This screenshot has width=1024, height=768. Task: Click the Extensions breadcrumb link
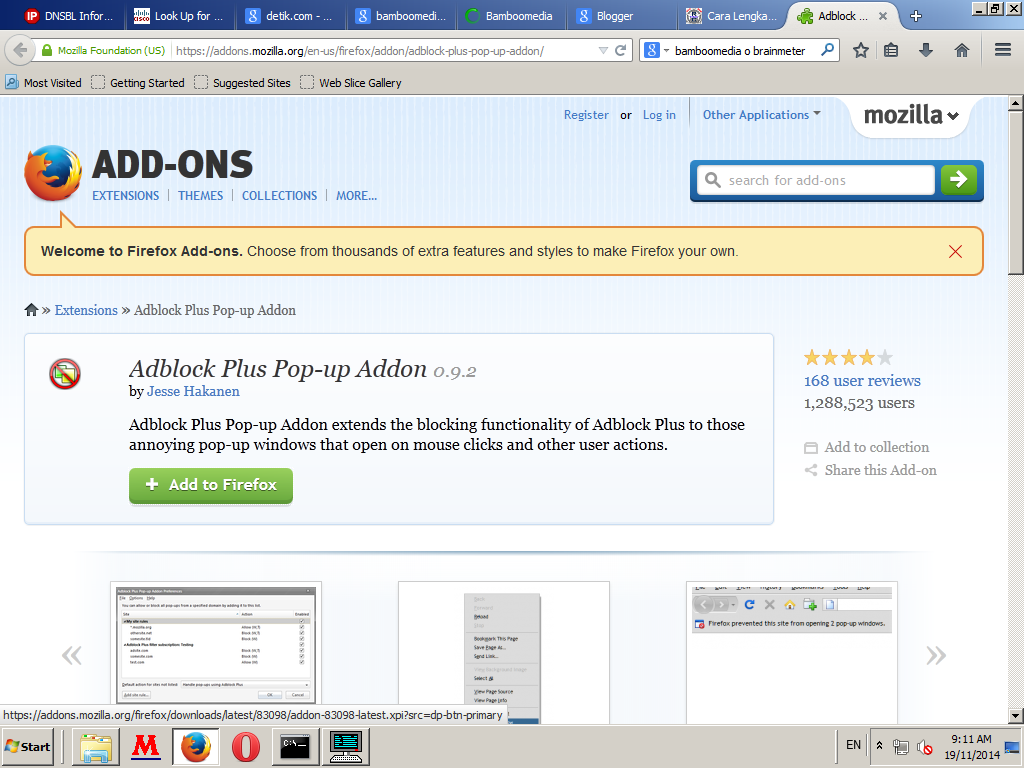click(x=86, y=310)
